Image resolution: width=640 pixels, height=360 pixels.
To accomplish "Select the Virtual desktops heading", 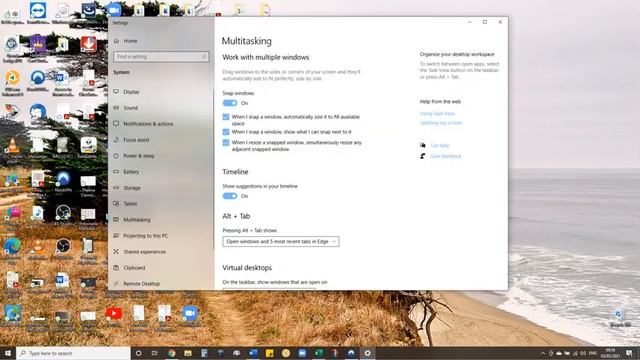I will pyautogui.click(x=247, y=268).
